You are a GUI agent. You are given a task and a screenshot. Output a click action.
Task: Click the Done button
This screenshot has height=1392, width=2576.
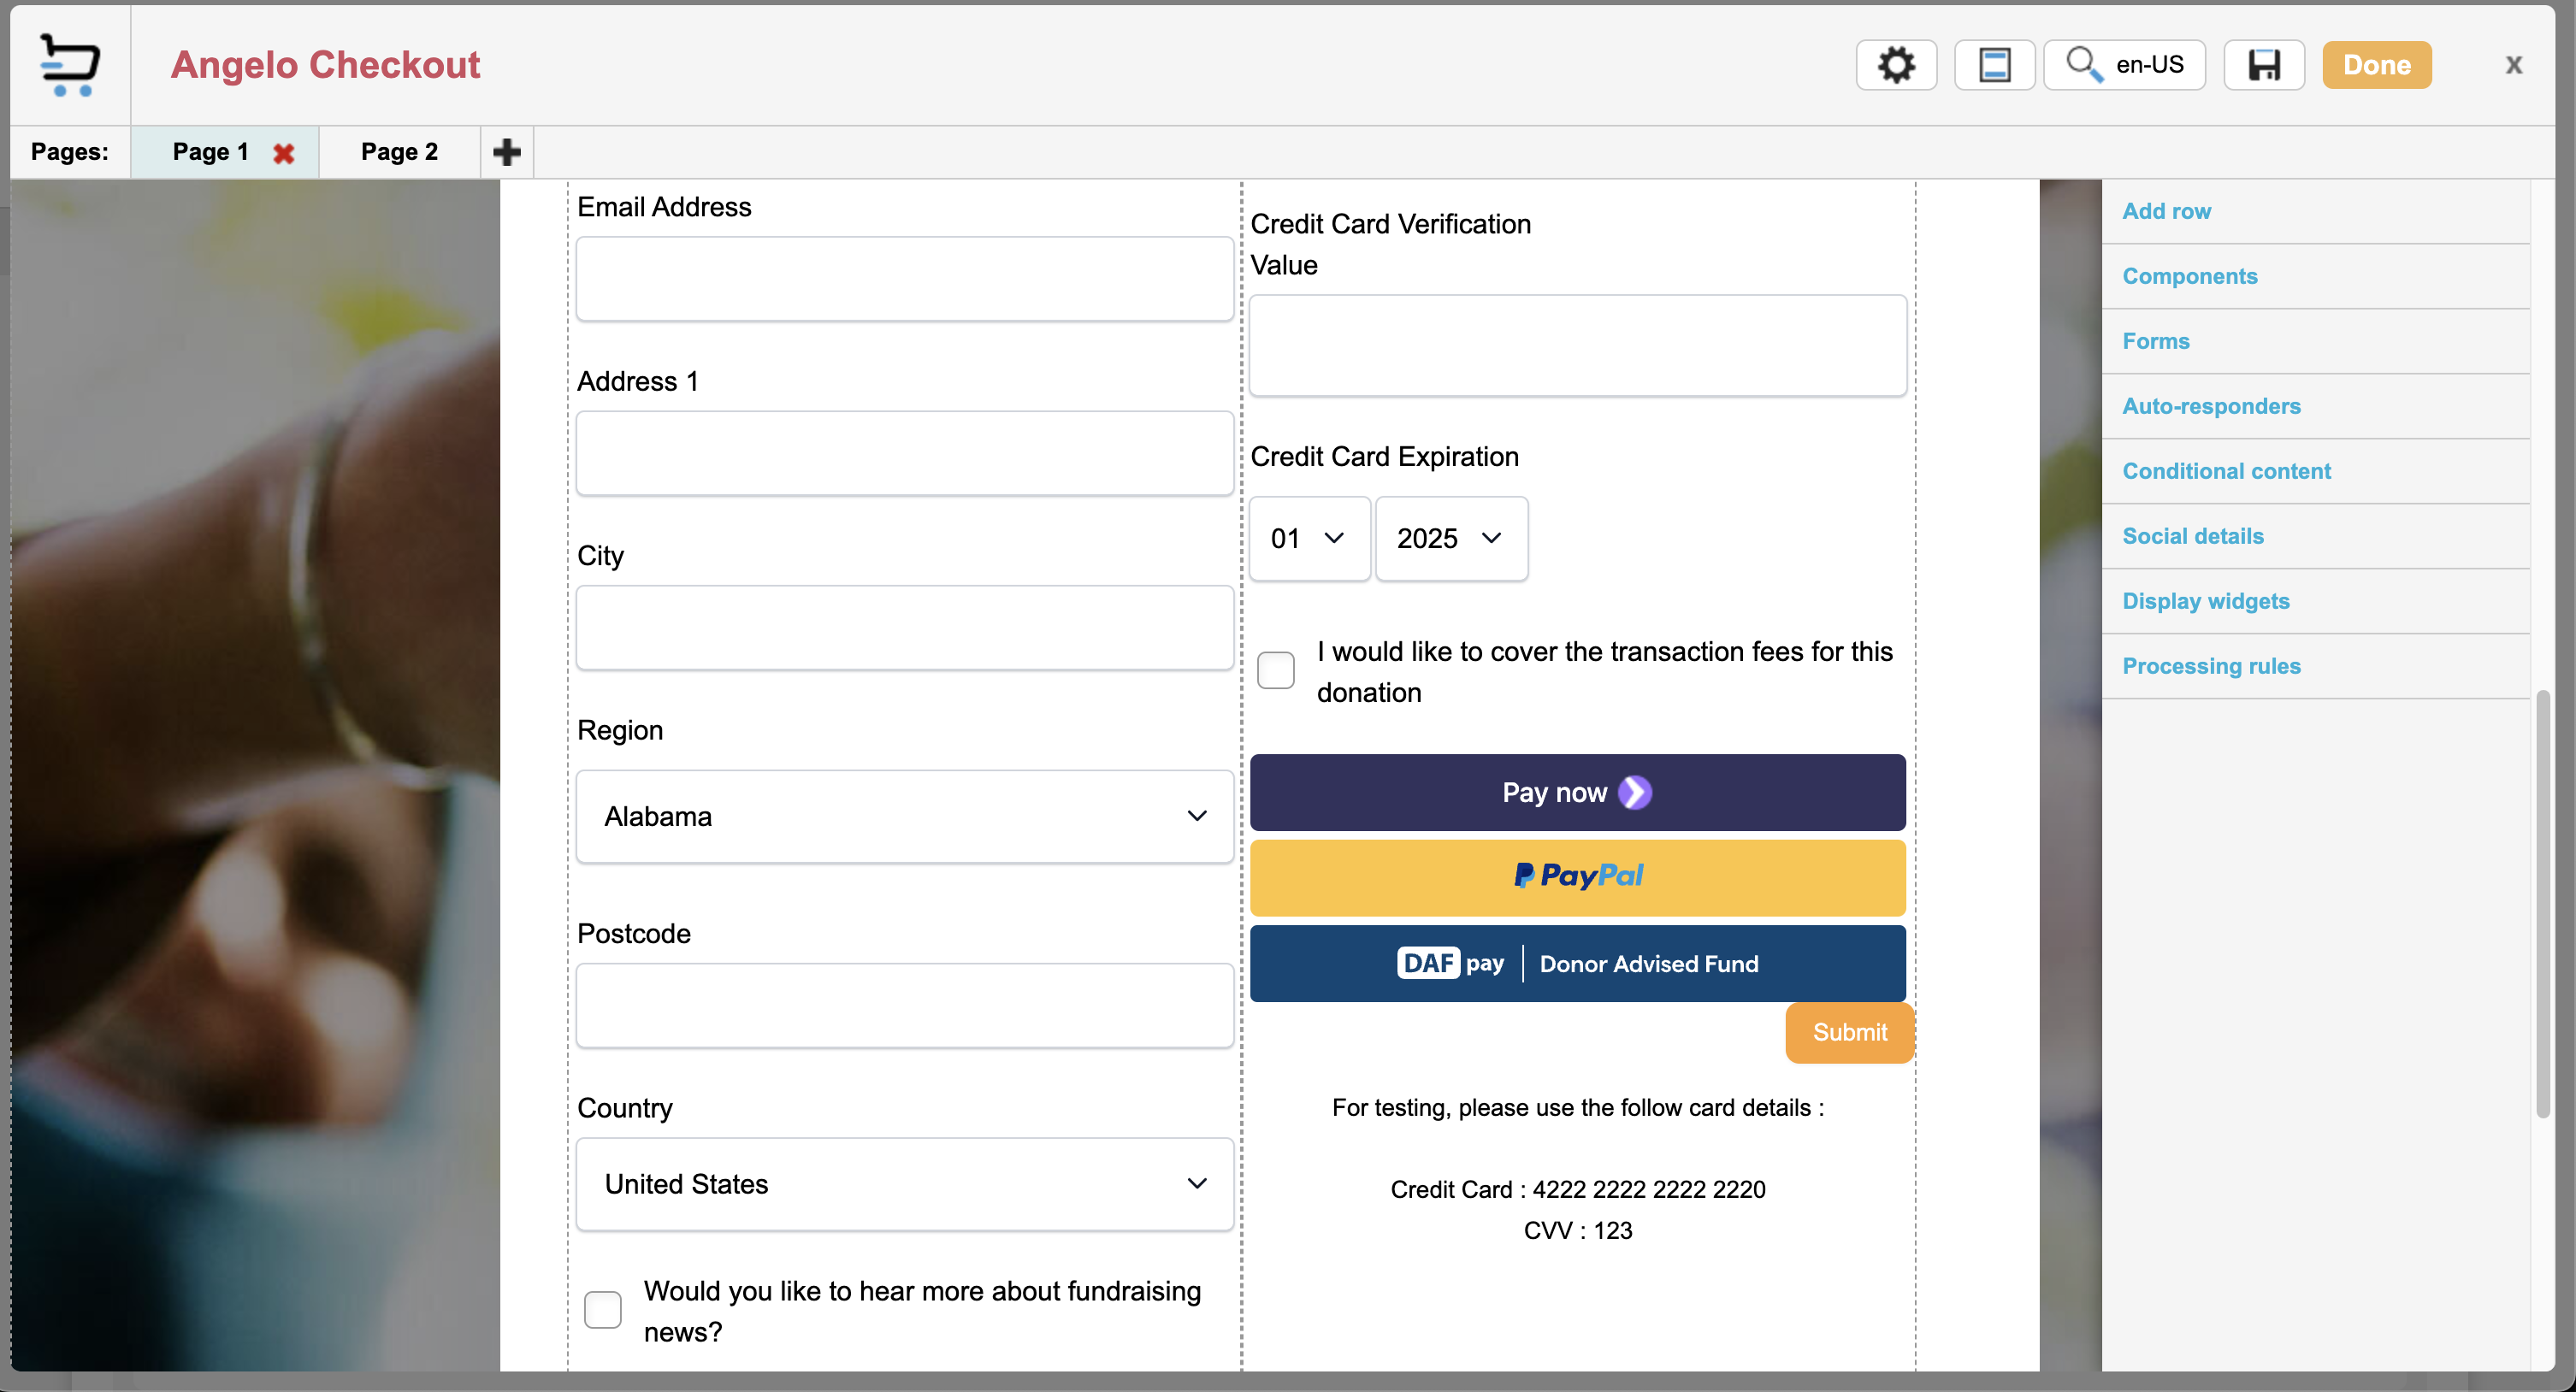[x=2377, y=65]
